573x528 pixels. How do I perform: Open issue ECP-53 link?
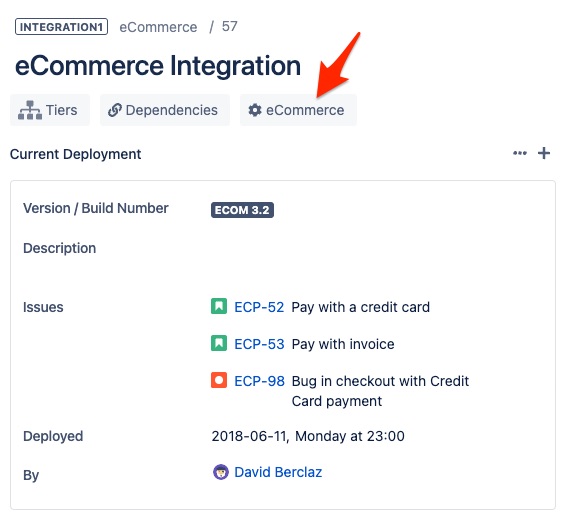(x=259, y=344)
